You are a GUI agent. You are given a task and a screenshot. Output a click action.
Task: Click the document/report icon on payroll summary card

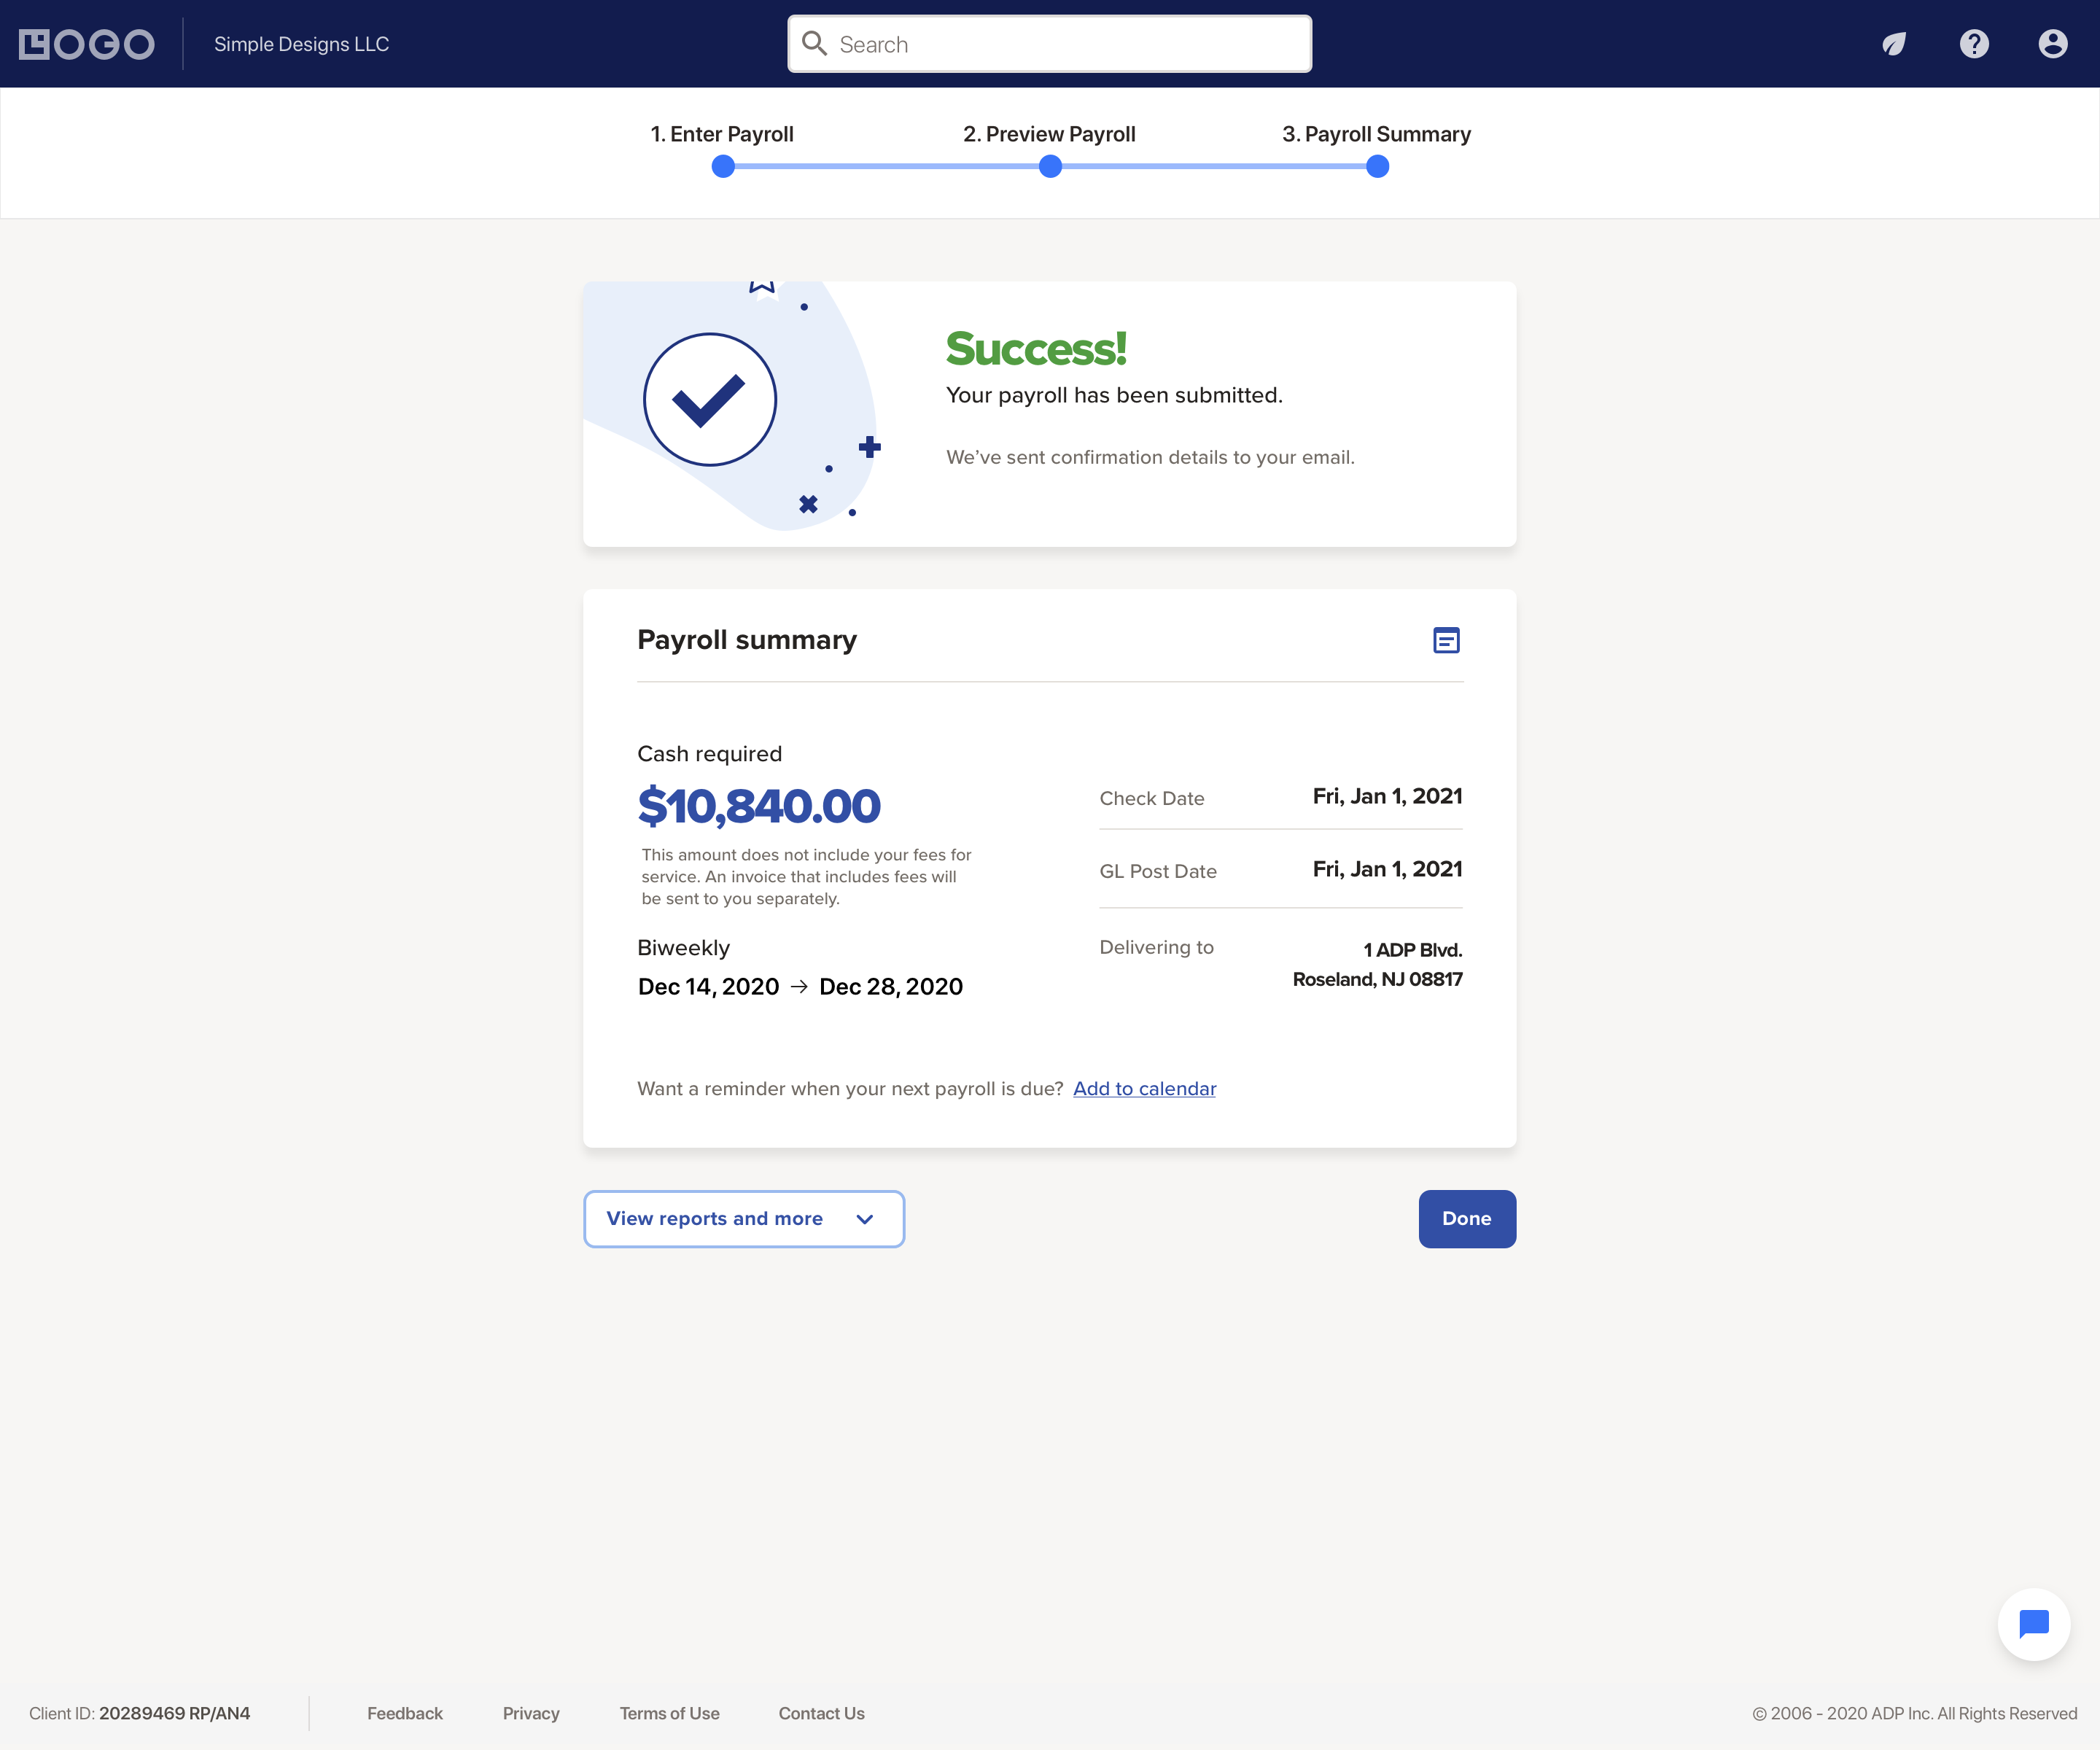(1446, 639)
